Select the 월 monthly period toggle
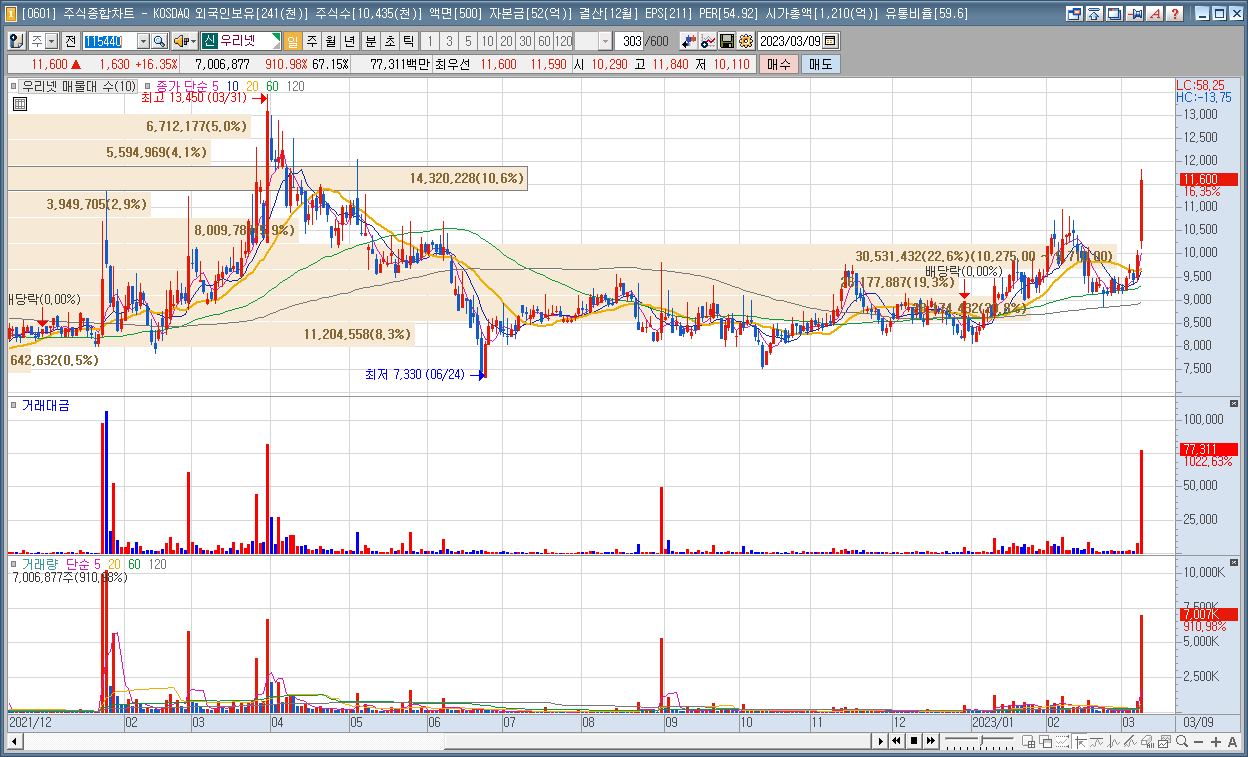The width and height of the screenshot is (1248, 757). [330, 41]
